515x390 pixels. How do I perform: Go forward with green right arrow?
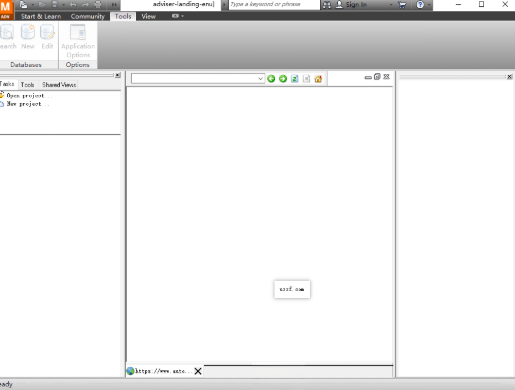tap(283, 79)
